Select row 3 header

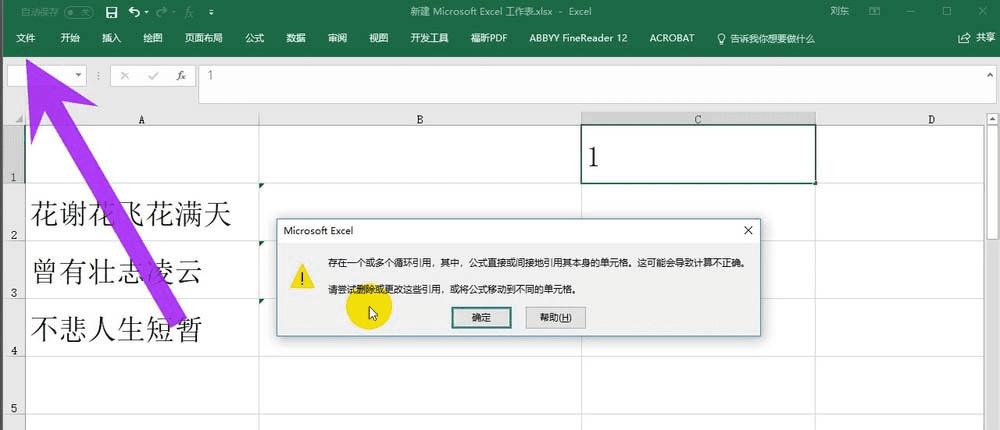(x=13, y=270)
